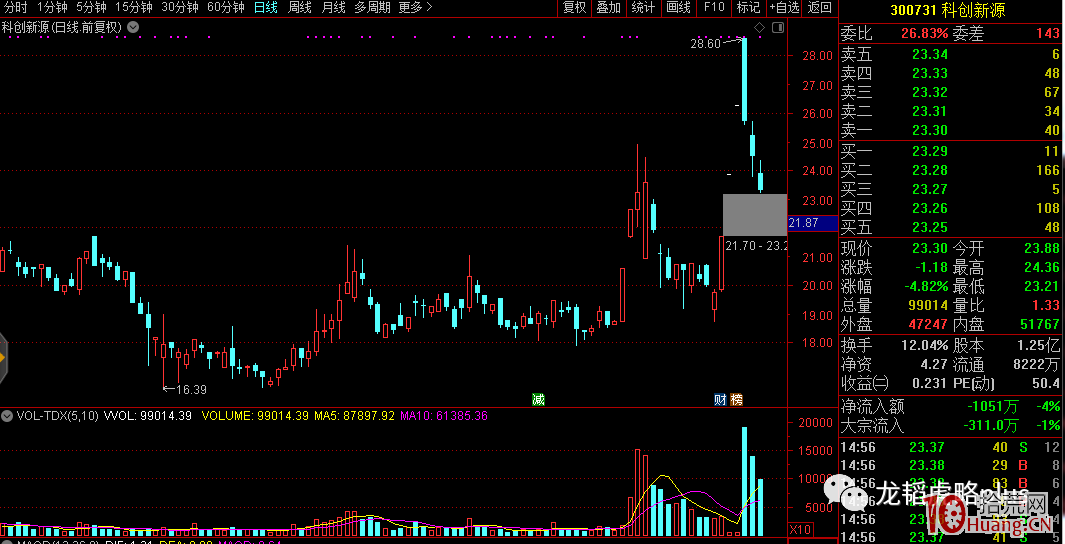Toggle the side panel layout icon
This screenshot has height=544, width=1065.
(x=778, y=28)
